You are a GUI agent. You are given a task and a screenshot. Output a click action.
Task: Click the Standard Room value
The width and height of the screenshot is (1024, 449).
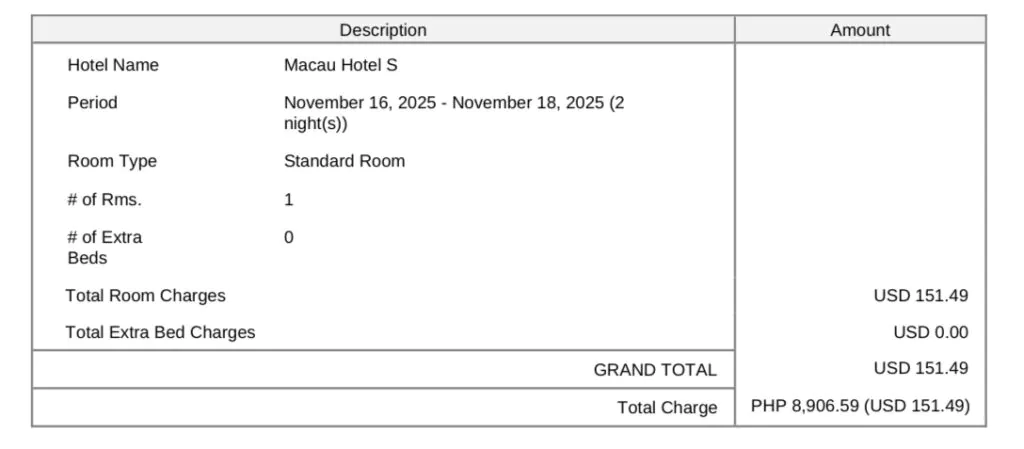pyautogui.click(x=344, y=161)
